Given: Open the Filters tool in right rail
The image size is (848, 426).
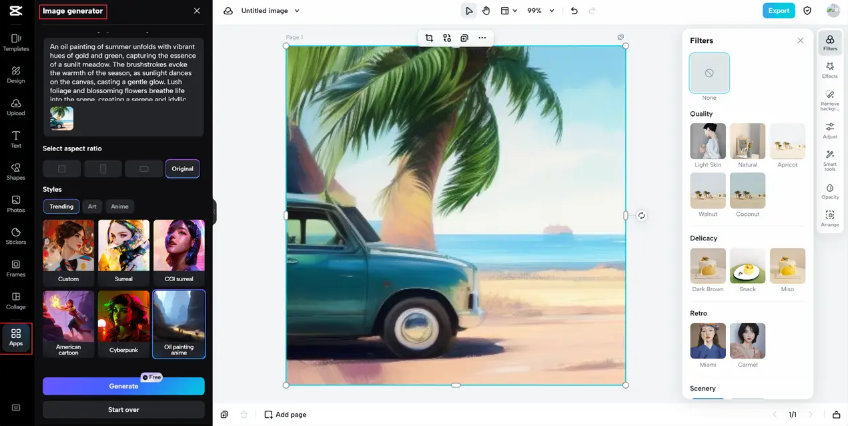Looking at the screenshot, I should [x=830, y=42].
